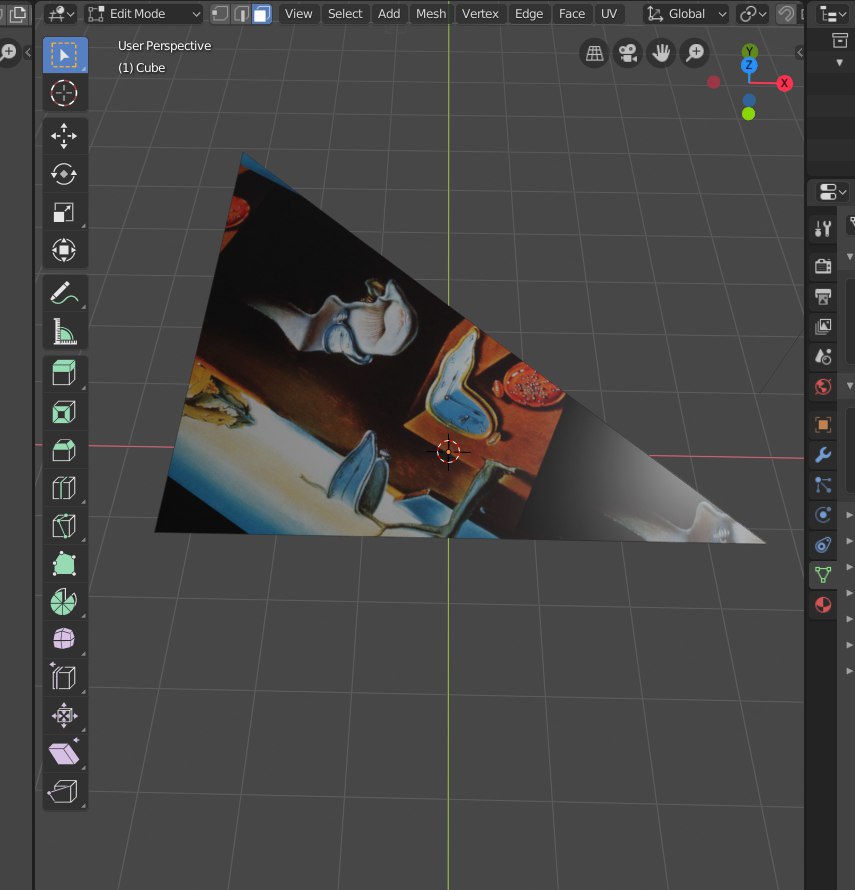Viewport: 855px width, 890px height.
Task: Choose the Rotate tool
Action: point(65,174)
